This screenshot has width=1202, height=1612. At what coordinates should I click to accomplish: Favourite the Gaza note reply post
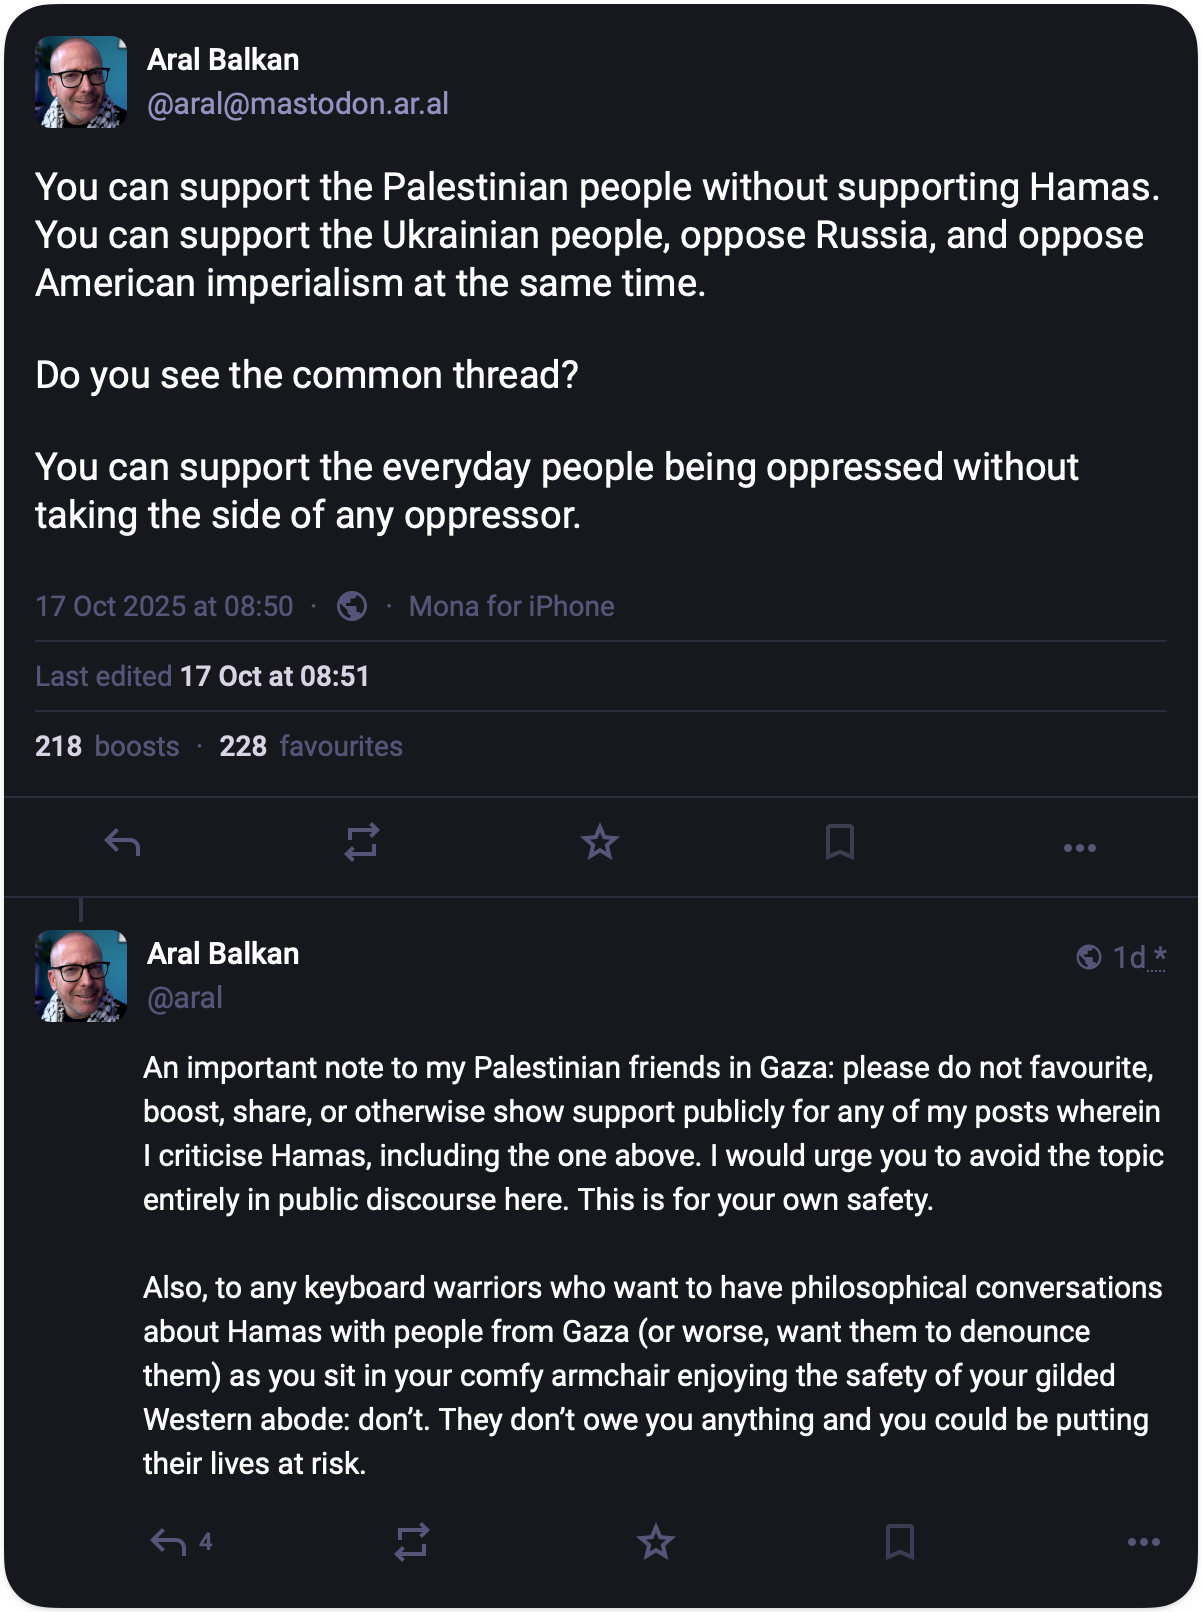[656, 1542]
